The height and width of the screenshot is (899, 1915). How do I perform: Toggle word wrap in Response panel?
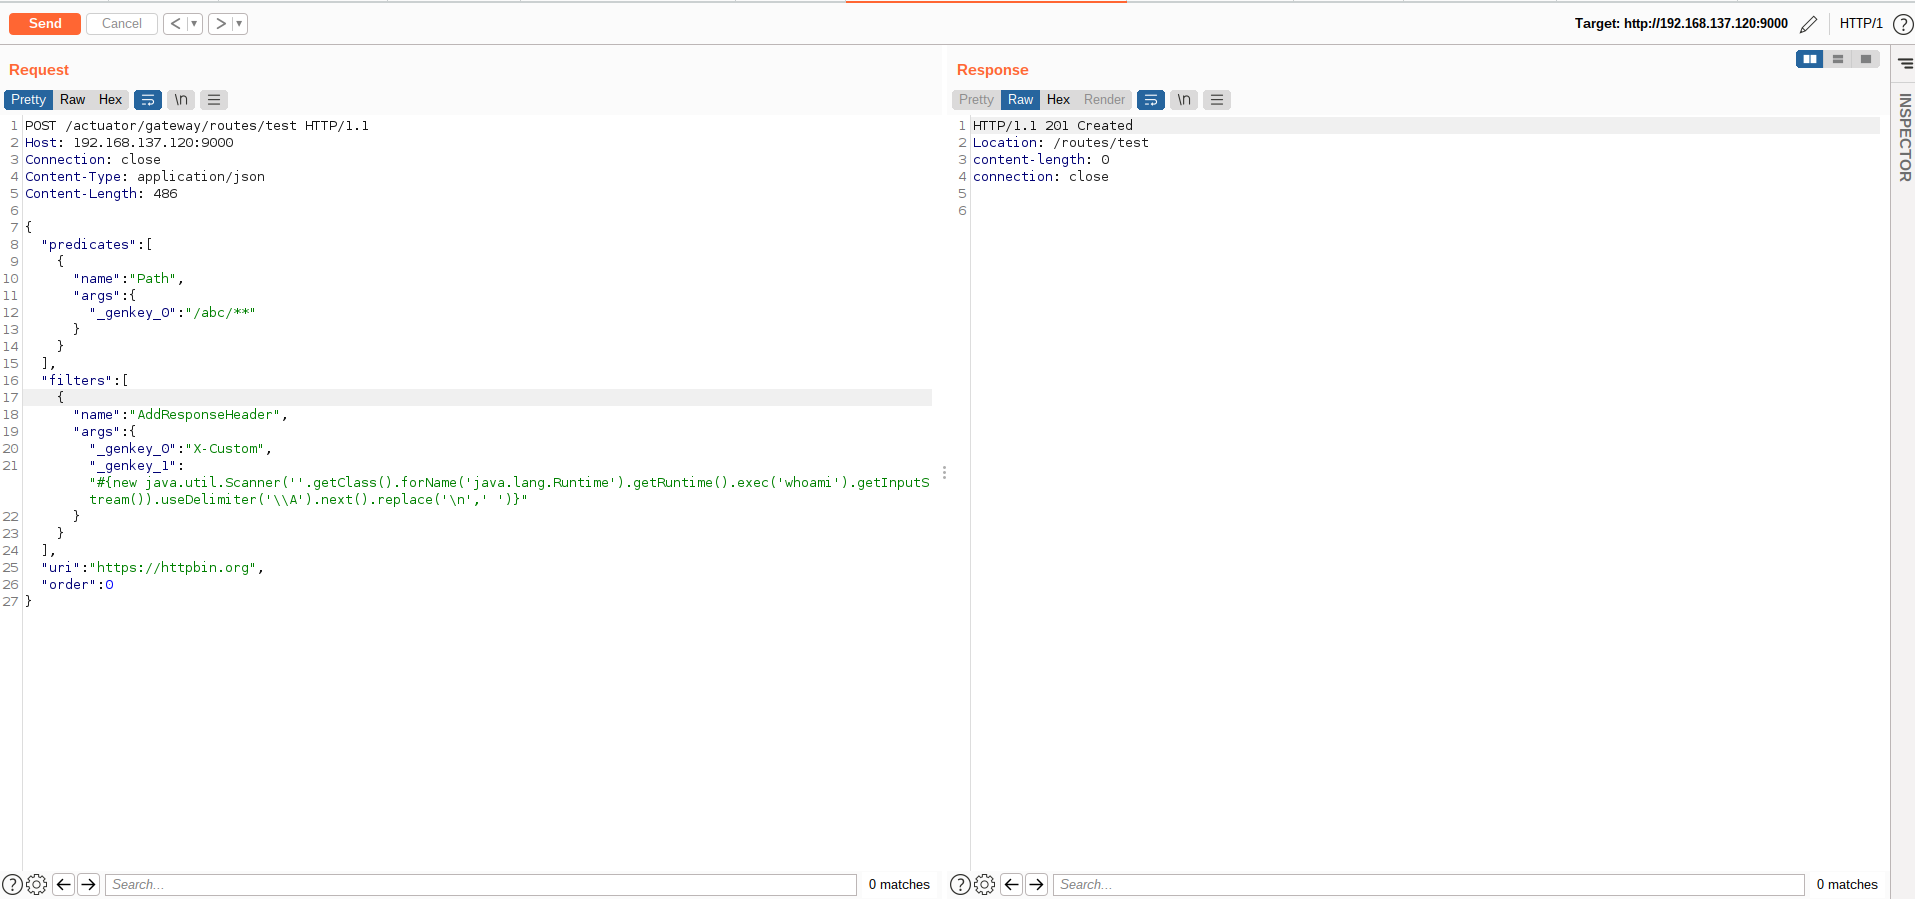click(1151, 100)
